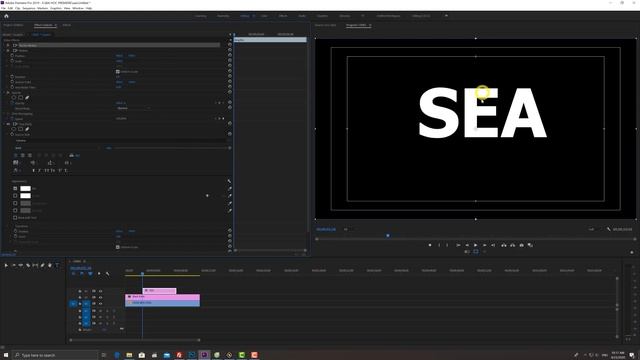Choose free draw bezier mask under Opacity
The height and width of the screenshot is (360, 640).
(x=27, y=98)
